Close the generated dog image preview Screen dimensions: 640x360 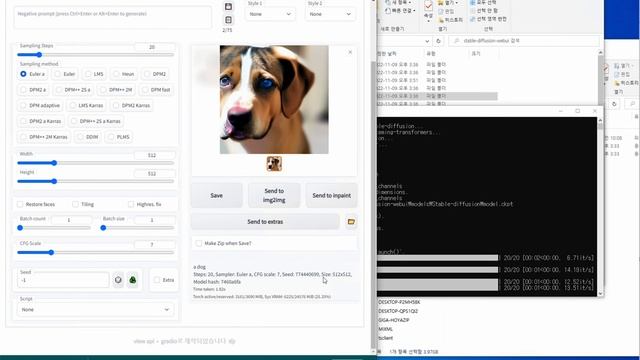coord(350,52)
